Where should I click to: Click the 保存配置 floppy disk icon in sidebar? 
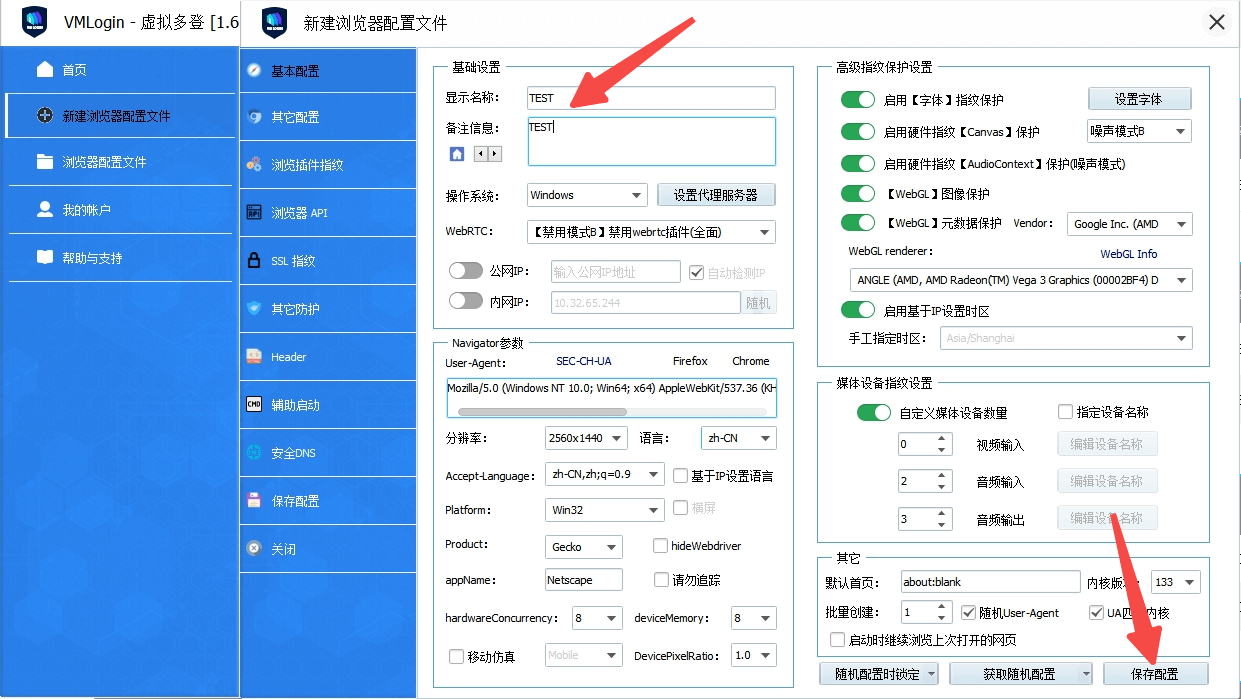click(254, 501)
